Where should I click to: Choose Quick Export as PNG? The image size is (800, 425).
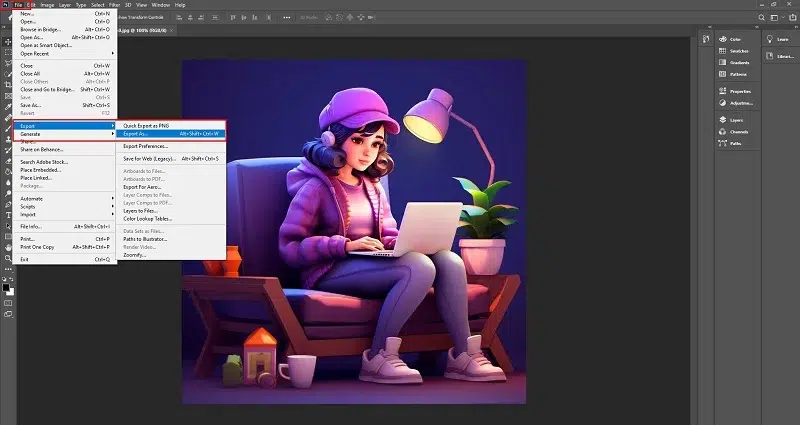tap(171, 126)
